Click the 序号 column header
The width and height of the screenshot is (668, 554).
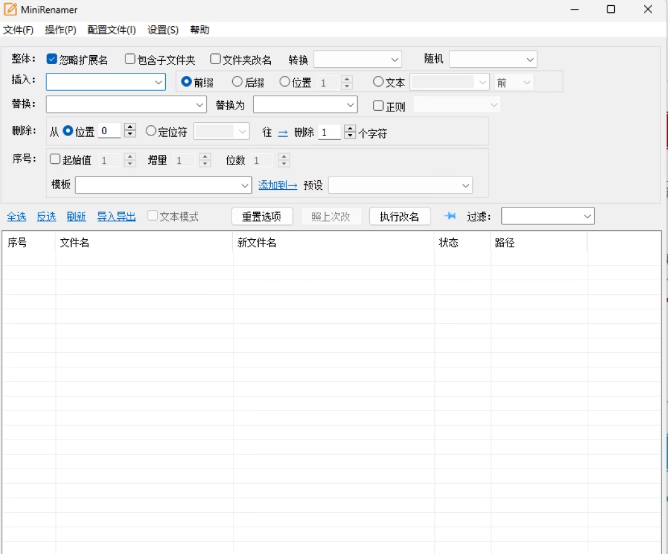[29, 242]
